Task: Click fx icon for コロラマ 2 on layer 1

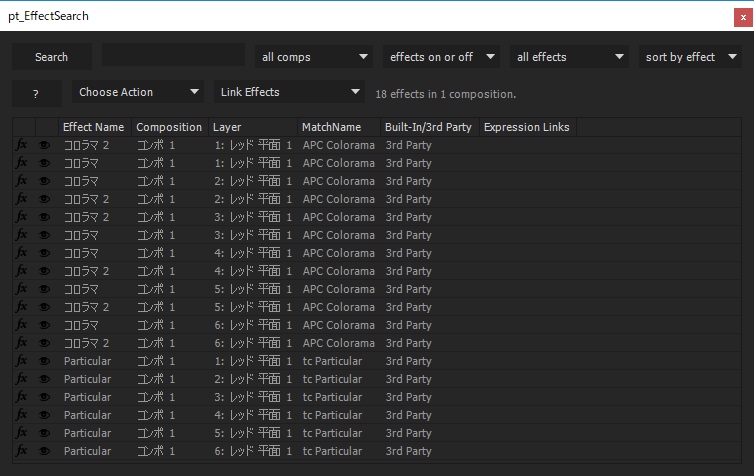Action: 22,145
